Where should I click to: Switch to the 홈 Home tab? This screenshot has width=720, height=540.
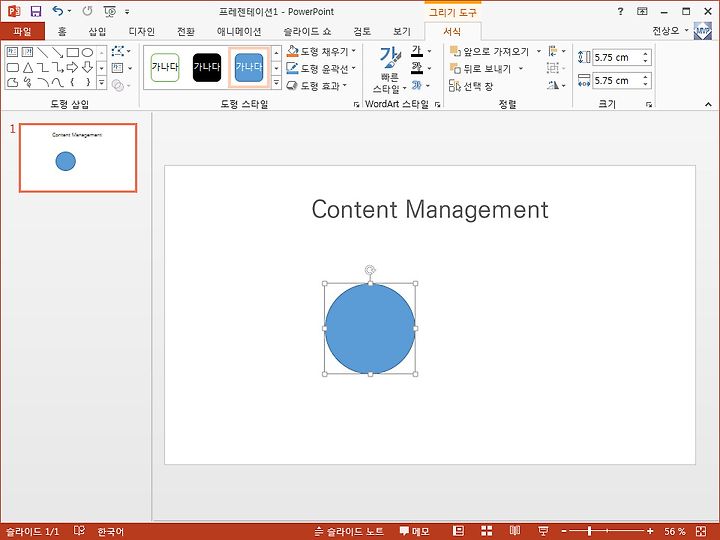pyautogui.click(x=62, y=31)
